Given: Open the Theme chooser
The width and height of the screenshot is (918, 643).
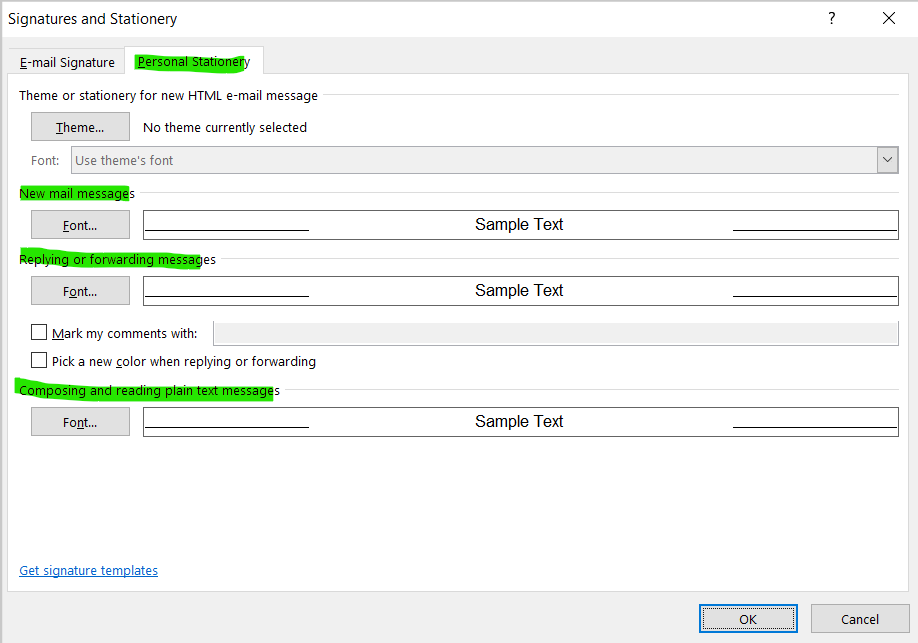Looking at the screenshot, I should coord(80,126).
